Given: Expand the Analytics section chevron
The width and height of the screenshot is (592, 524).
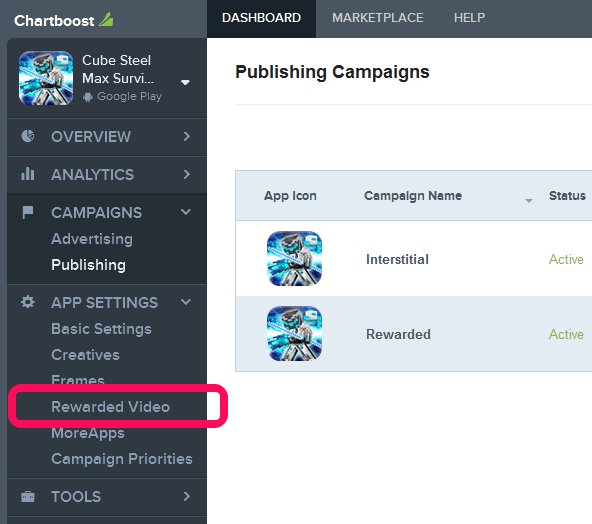Looking at the screenshot, I should [x=187, y=174].
